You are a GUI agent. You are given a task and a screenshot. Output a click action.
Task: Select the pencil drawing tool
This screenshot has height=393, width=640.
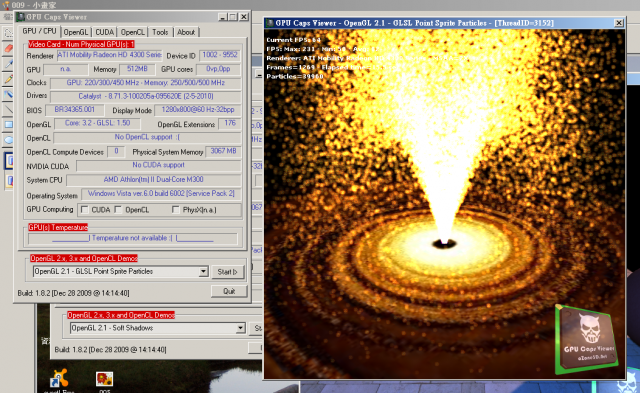click(8, 79)
